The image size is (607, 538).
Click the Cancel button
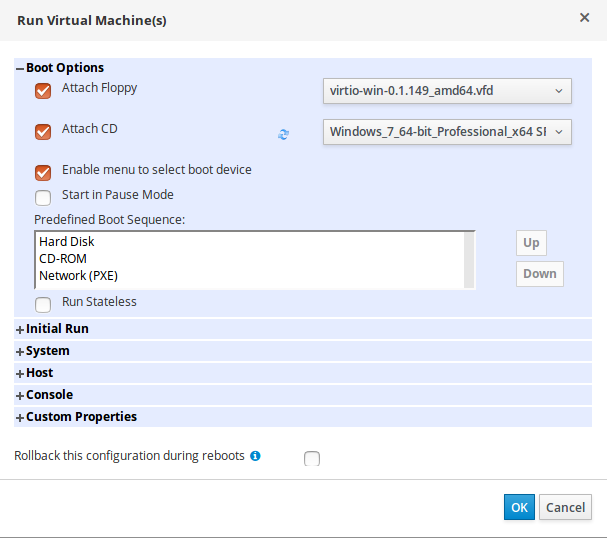pos(565,507)
